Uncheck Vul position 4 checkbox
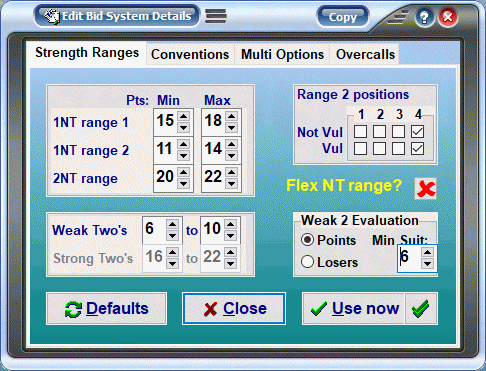Viewport: 486px width, 371px height. pyautogui.click(x=417, y=149)
